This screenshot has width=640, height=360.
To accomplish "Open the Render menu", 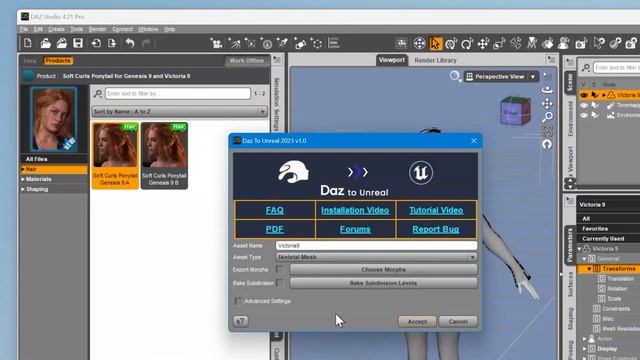I will click(97, 29).
